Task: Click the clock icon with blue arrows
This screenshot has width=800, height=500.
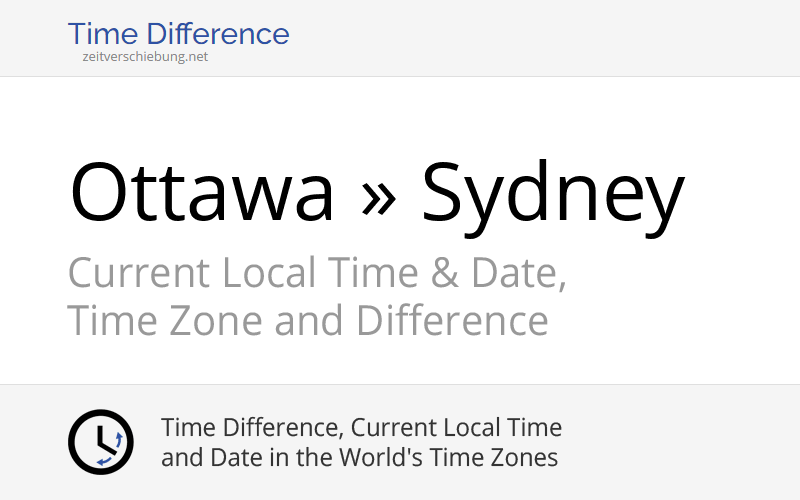Action: pyautogui.click(x=101, y=442)
